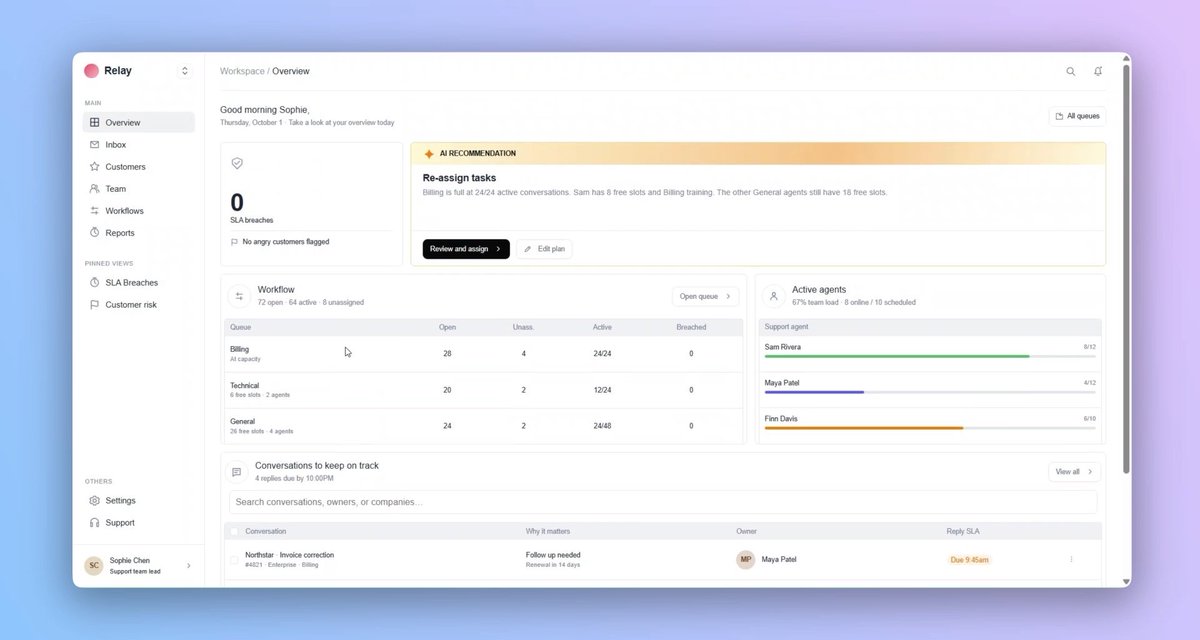Click Sam Rivera's green load bar

[x=897, y=356]
